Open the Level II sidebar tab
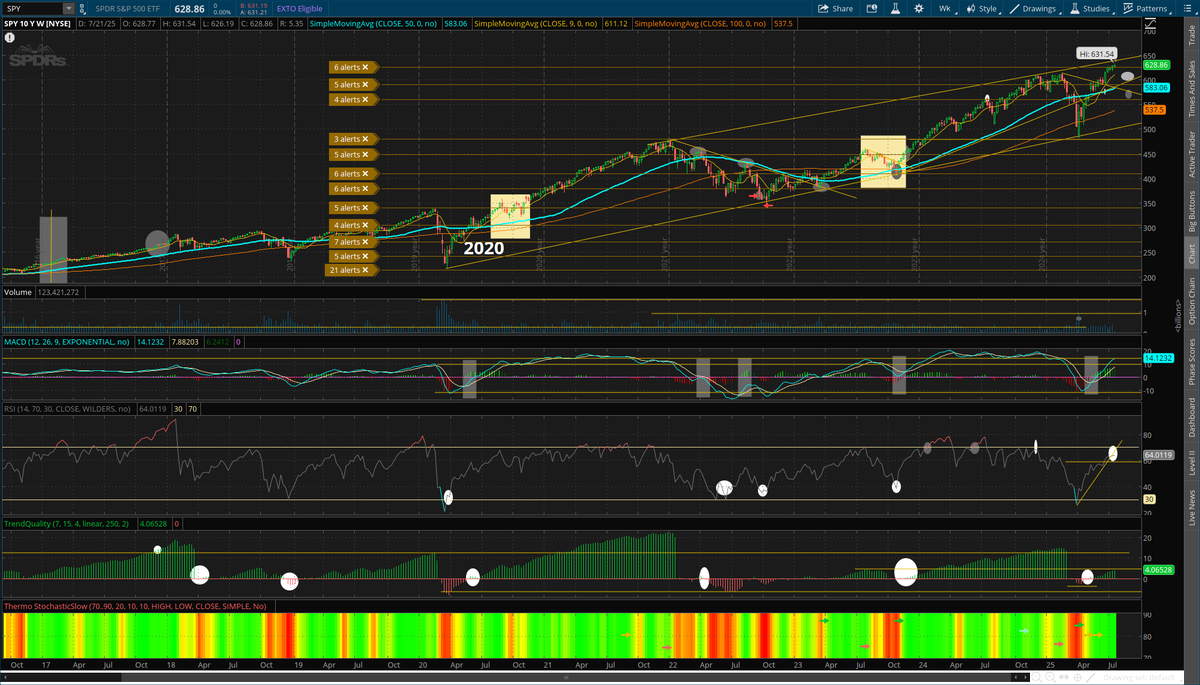1200x685 pixels. (1191, 464)
